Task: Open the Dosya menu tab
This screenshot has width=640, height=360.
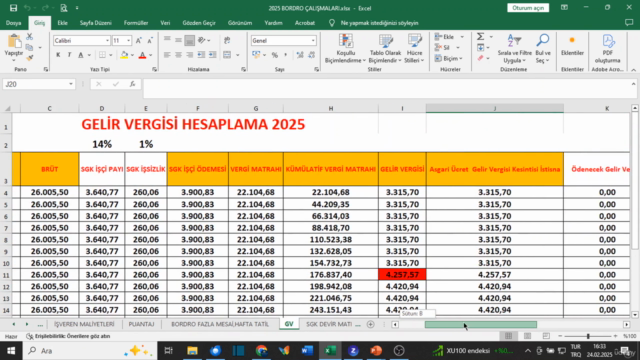Action: tap(13, 23)
